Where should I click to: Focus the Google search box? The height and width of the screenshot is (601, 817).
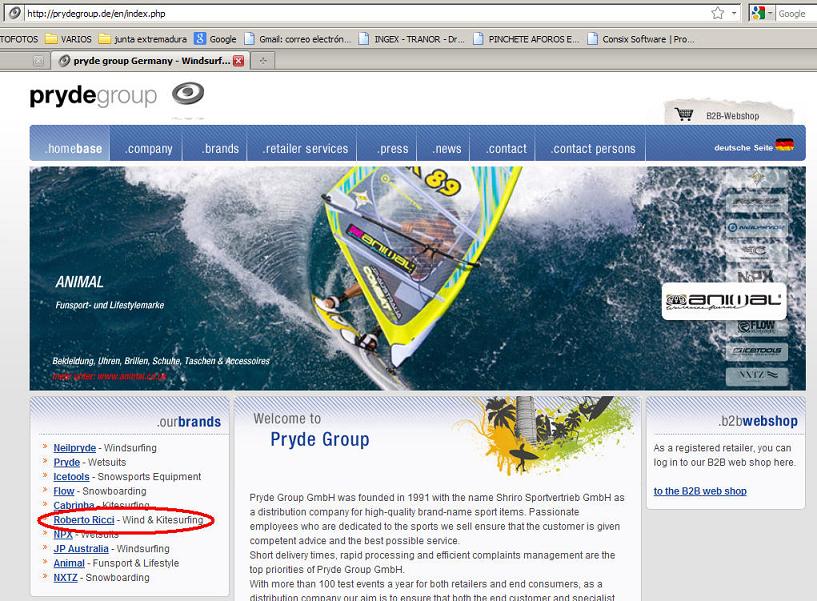[796, 14]
